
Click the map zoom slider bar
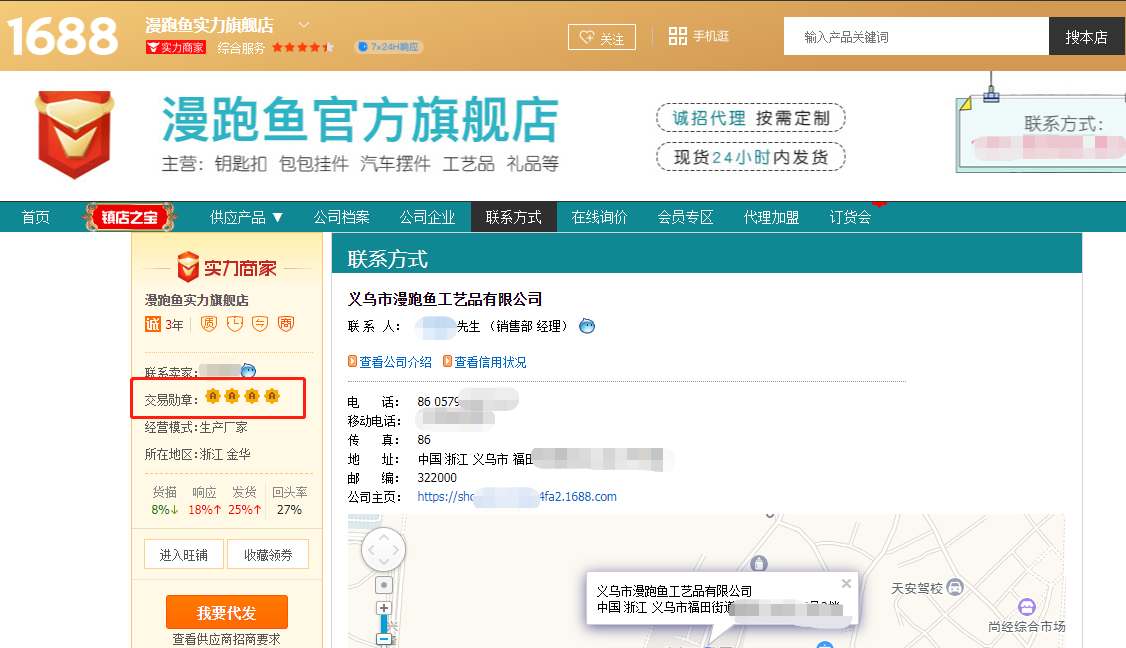(x=384, y=624)
